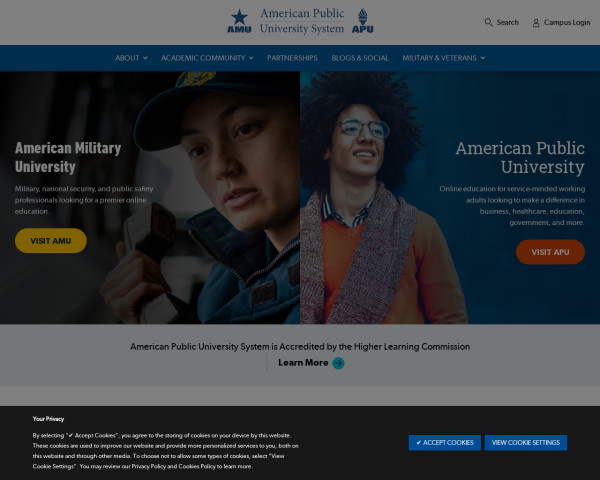
Task: Open the Blogs & Social menu item
Action: tap(360, 58)
